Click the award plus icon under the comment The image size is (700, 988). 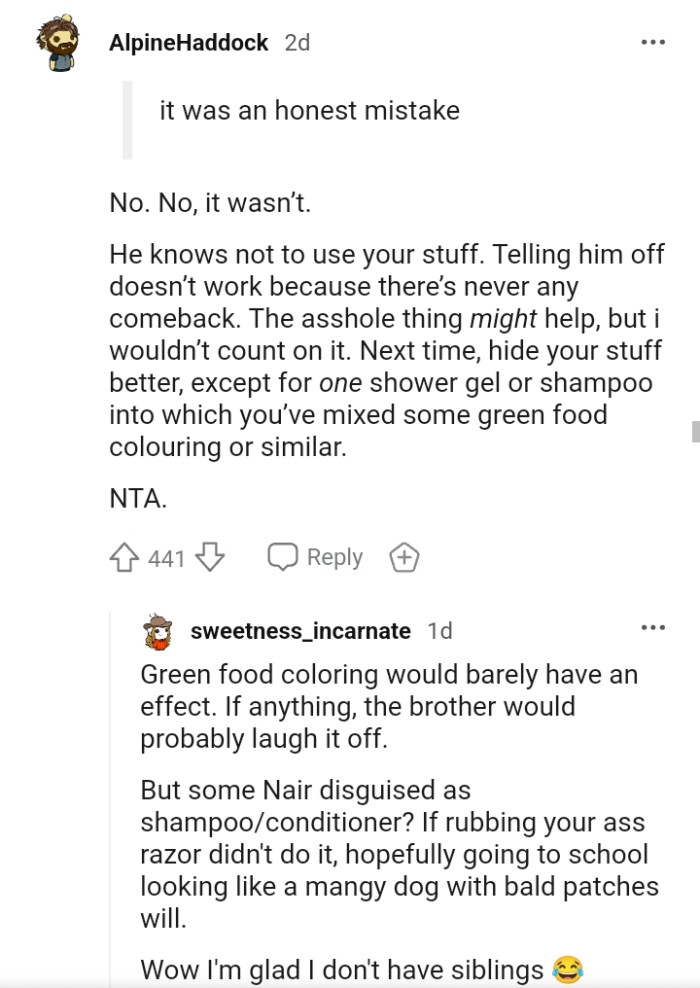pos(404,557)
